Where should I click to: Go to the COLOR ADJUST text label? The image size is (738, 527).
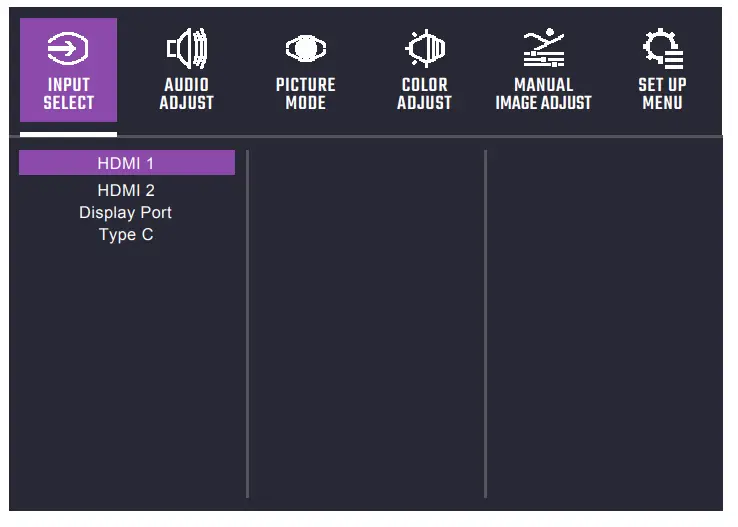pos(424,94)
